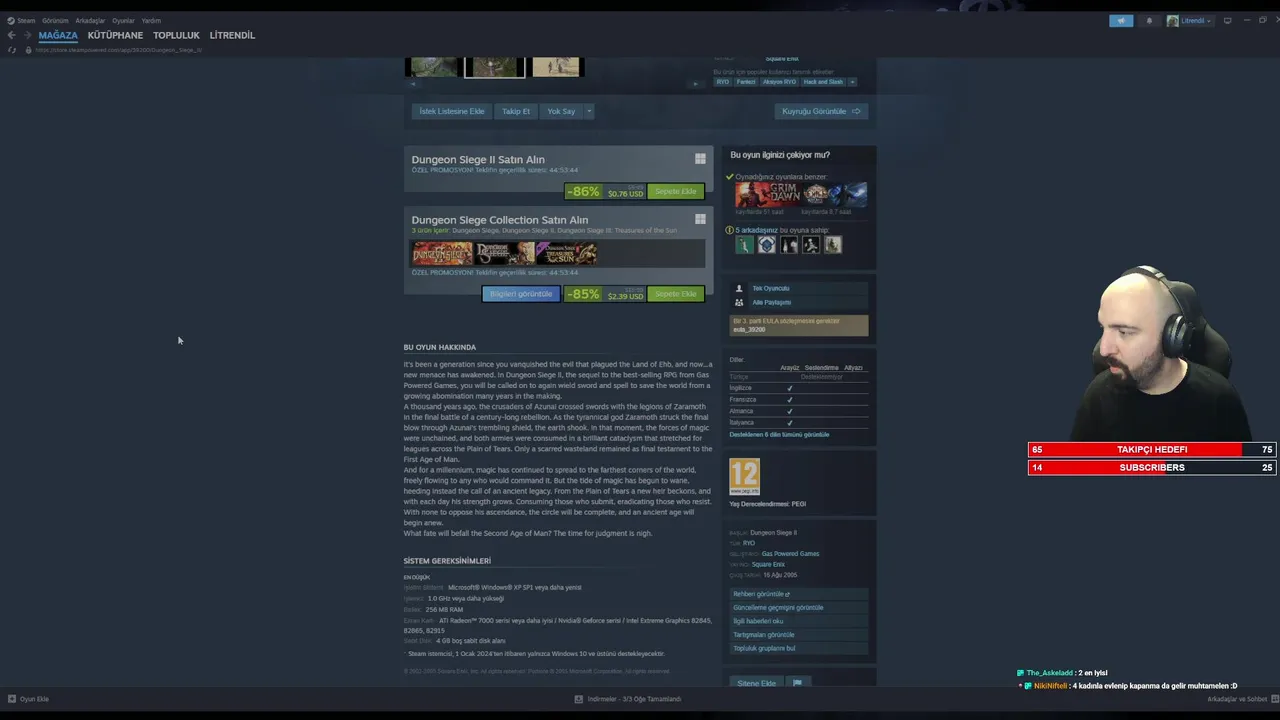Click the Square Enix publisher link
Image resolution: width=1280 pixels, height=720 pixels.
tap(768, 565)
